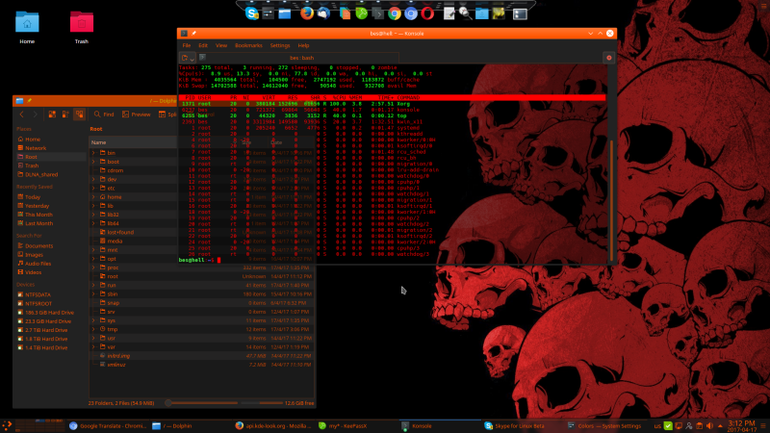This screenshot has height=433, width=770.
Task: Open Edit menu in Konsole
Action: (203, 46)
